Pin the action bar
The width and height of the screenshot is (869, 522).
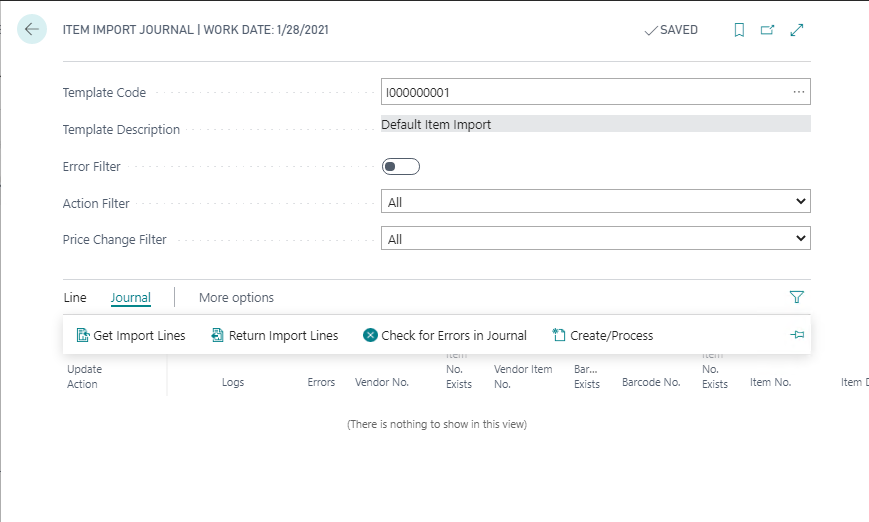(x=797, y=335)
